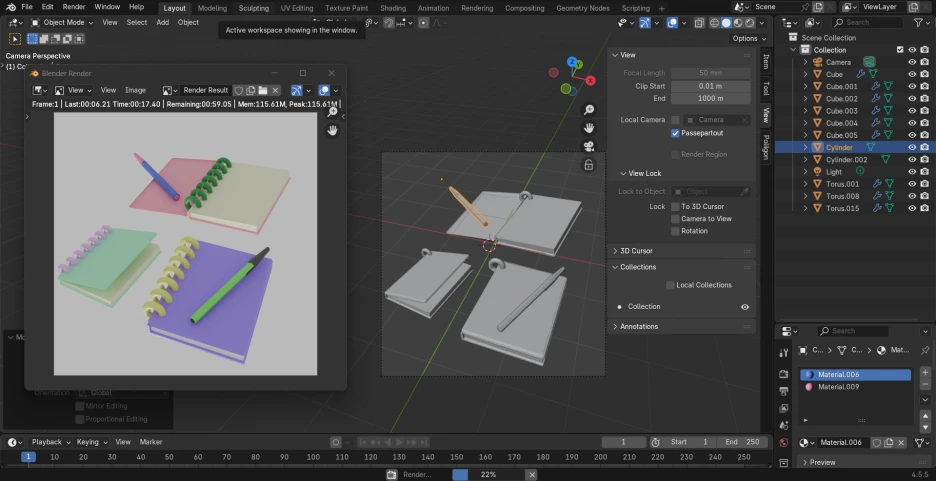Expand the Annotations panel

click(x=638, y=326)
